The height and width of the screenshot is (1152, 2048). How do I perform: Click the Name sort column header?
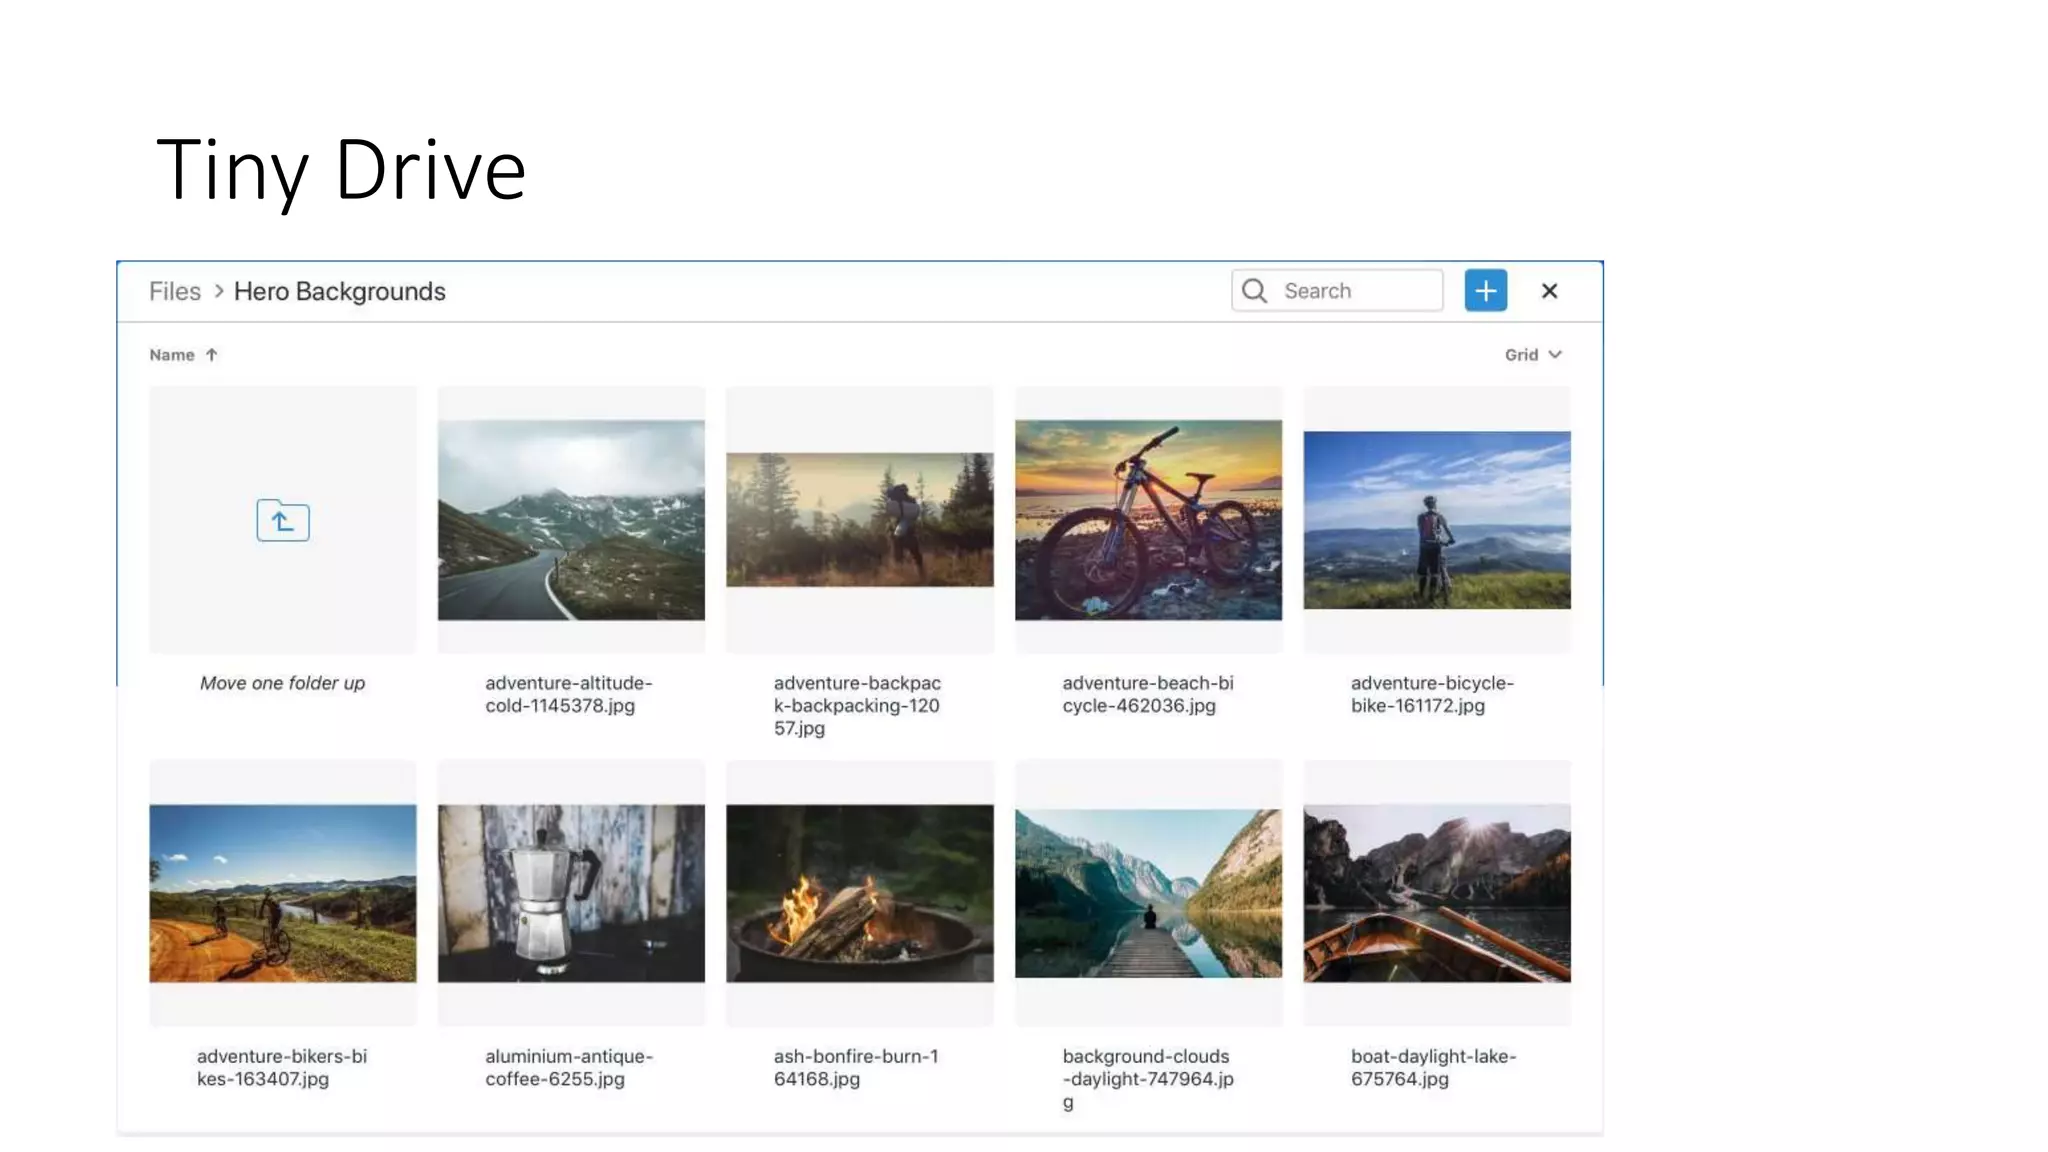[172, 355]
